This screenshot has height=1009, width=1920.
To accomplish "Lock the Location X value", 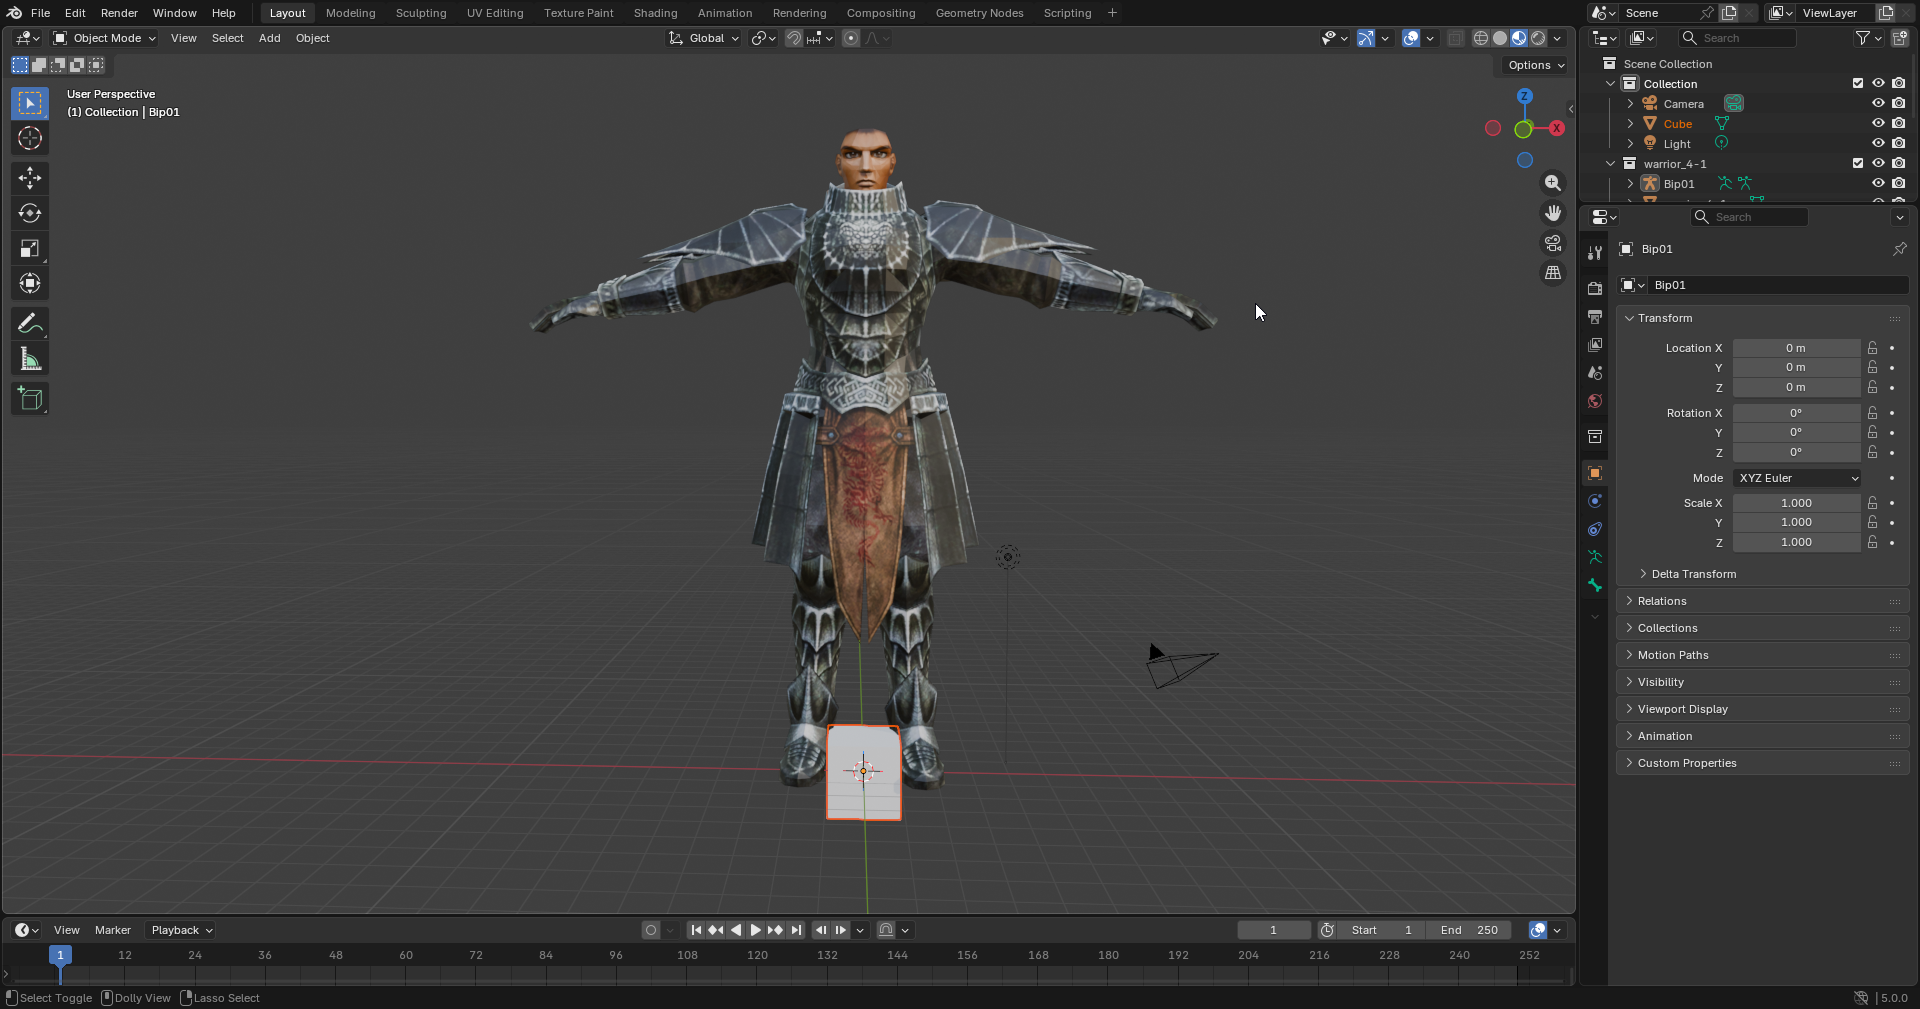I will coord(1872,348).
